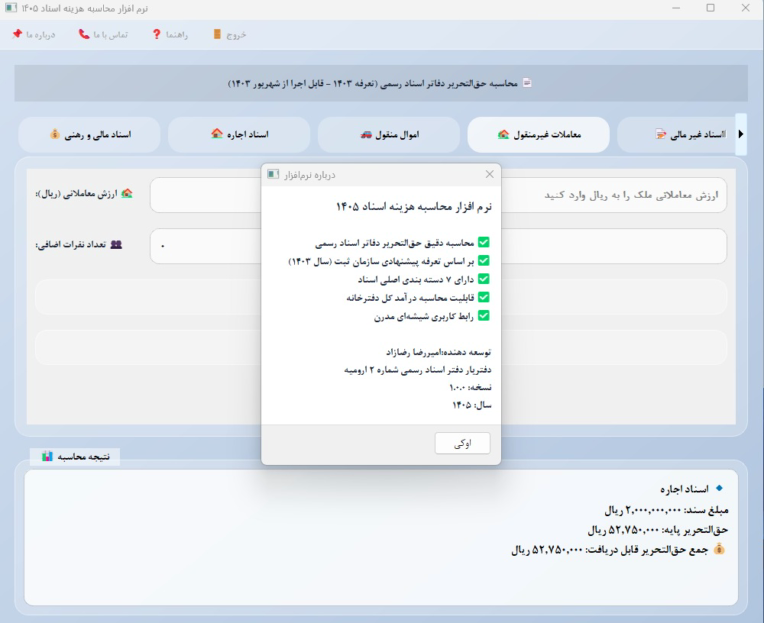The image size is (764, 623).
Task: Click the money bag icon on اسناد مالی و رهنی tab
Action: pos(55,134)
